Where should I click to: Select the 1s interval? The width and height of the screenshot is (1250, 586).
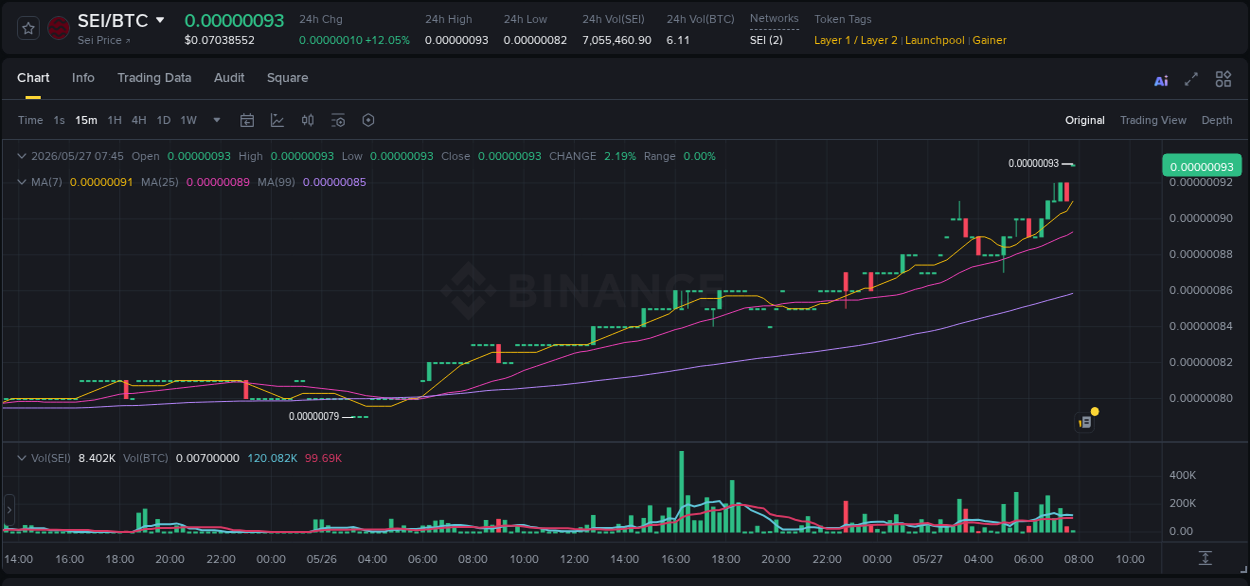[x=59, y=120]
